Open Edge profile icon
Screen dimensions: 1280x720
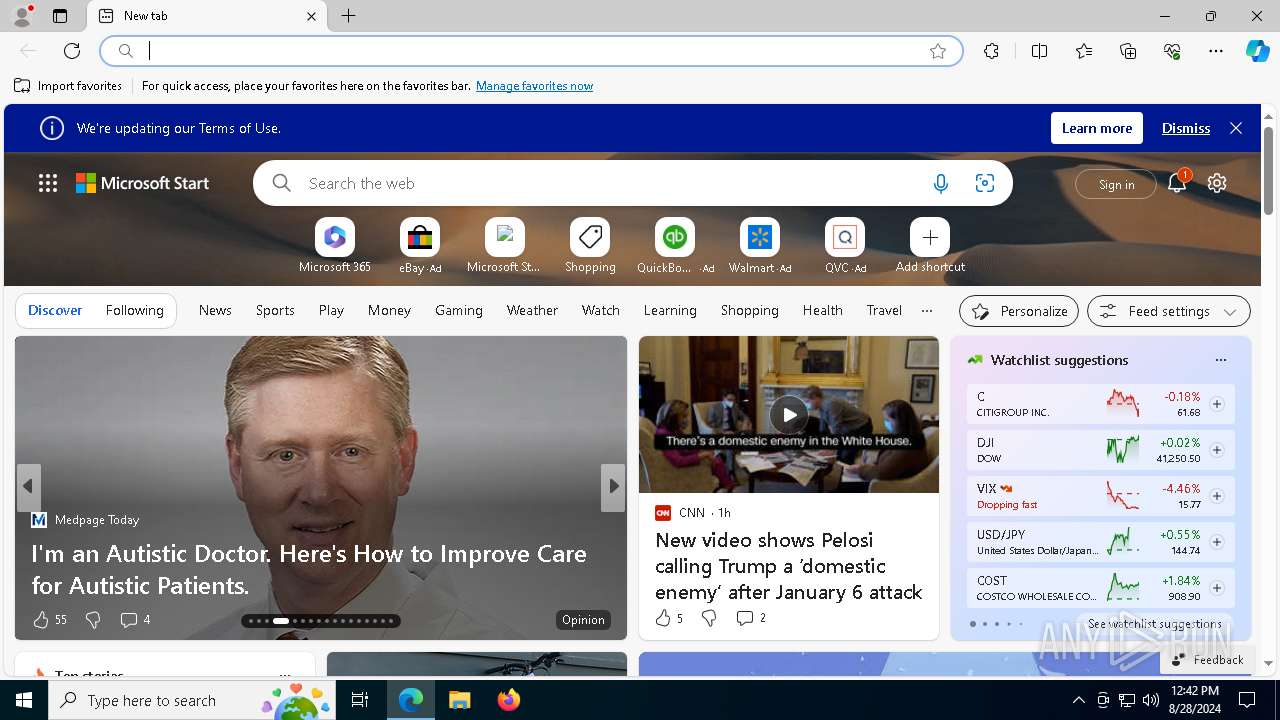pos(22,16)
